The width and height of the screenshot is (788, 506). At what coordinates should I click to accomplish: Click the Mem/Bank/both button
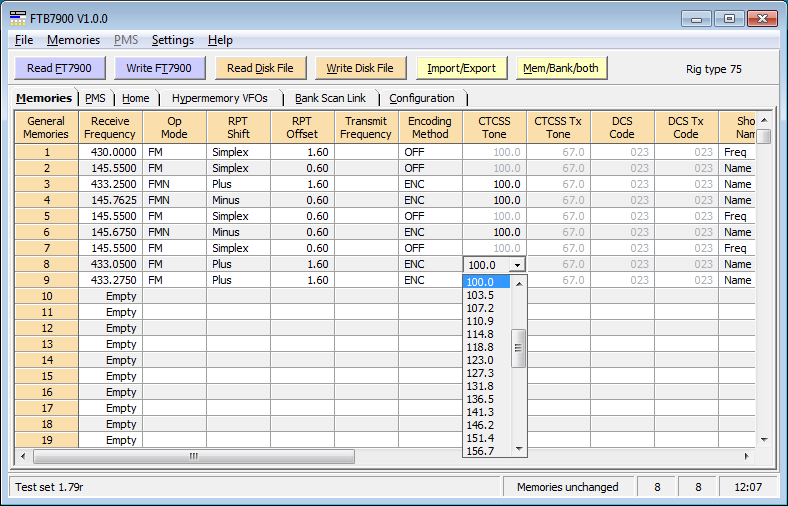[561, 68]
